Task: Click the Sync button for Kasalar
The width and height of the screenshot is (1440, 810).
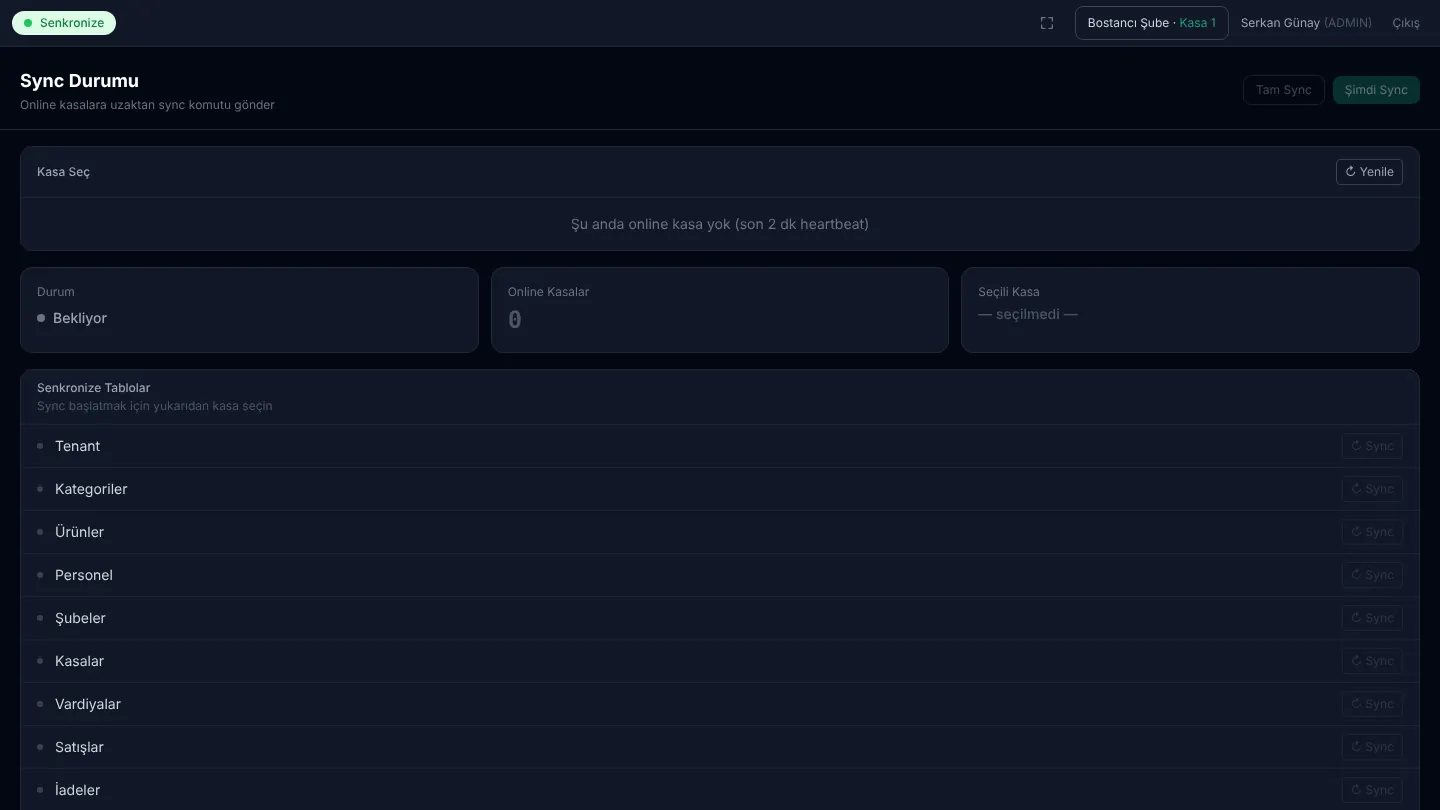Action: click(x=1372, y=661)
